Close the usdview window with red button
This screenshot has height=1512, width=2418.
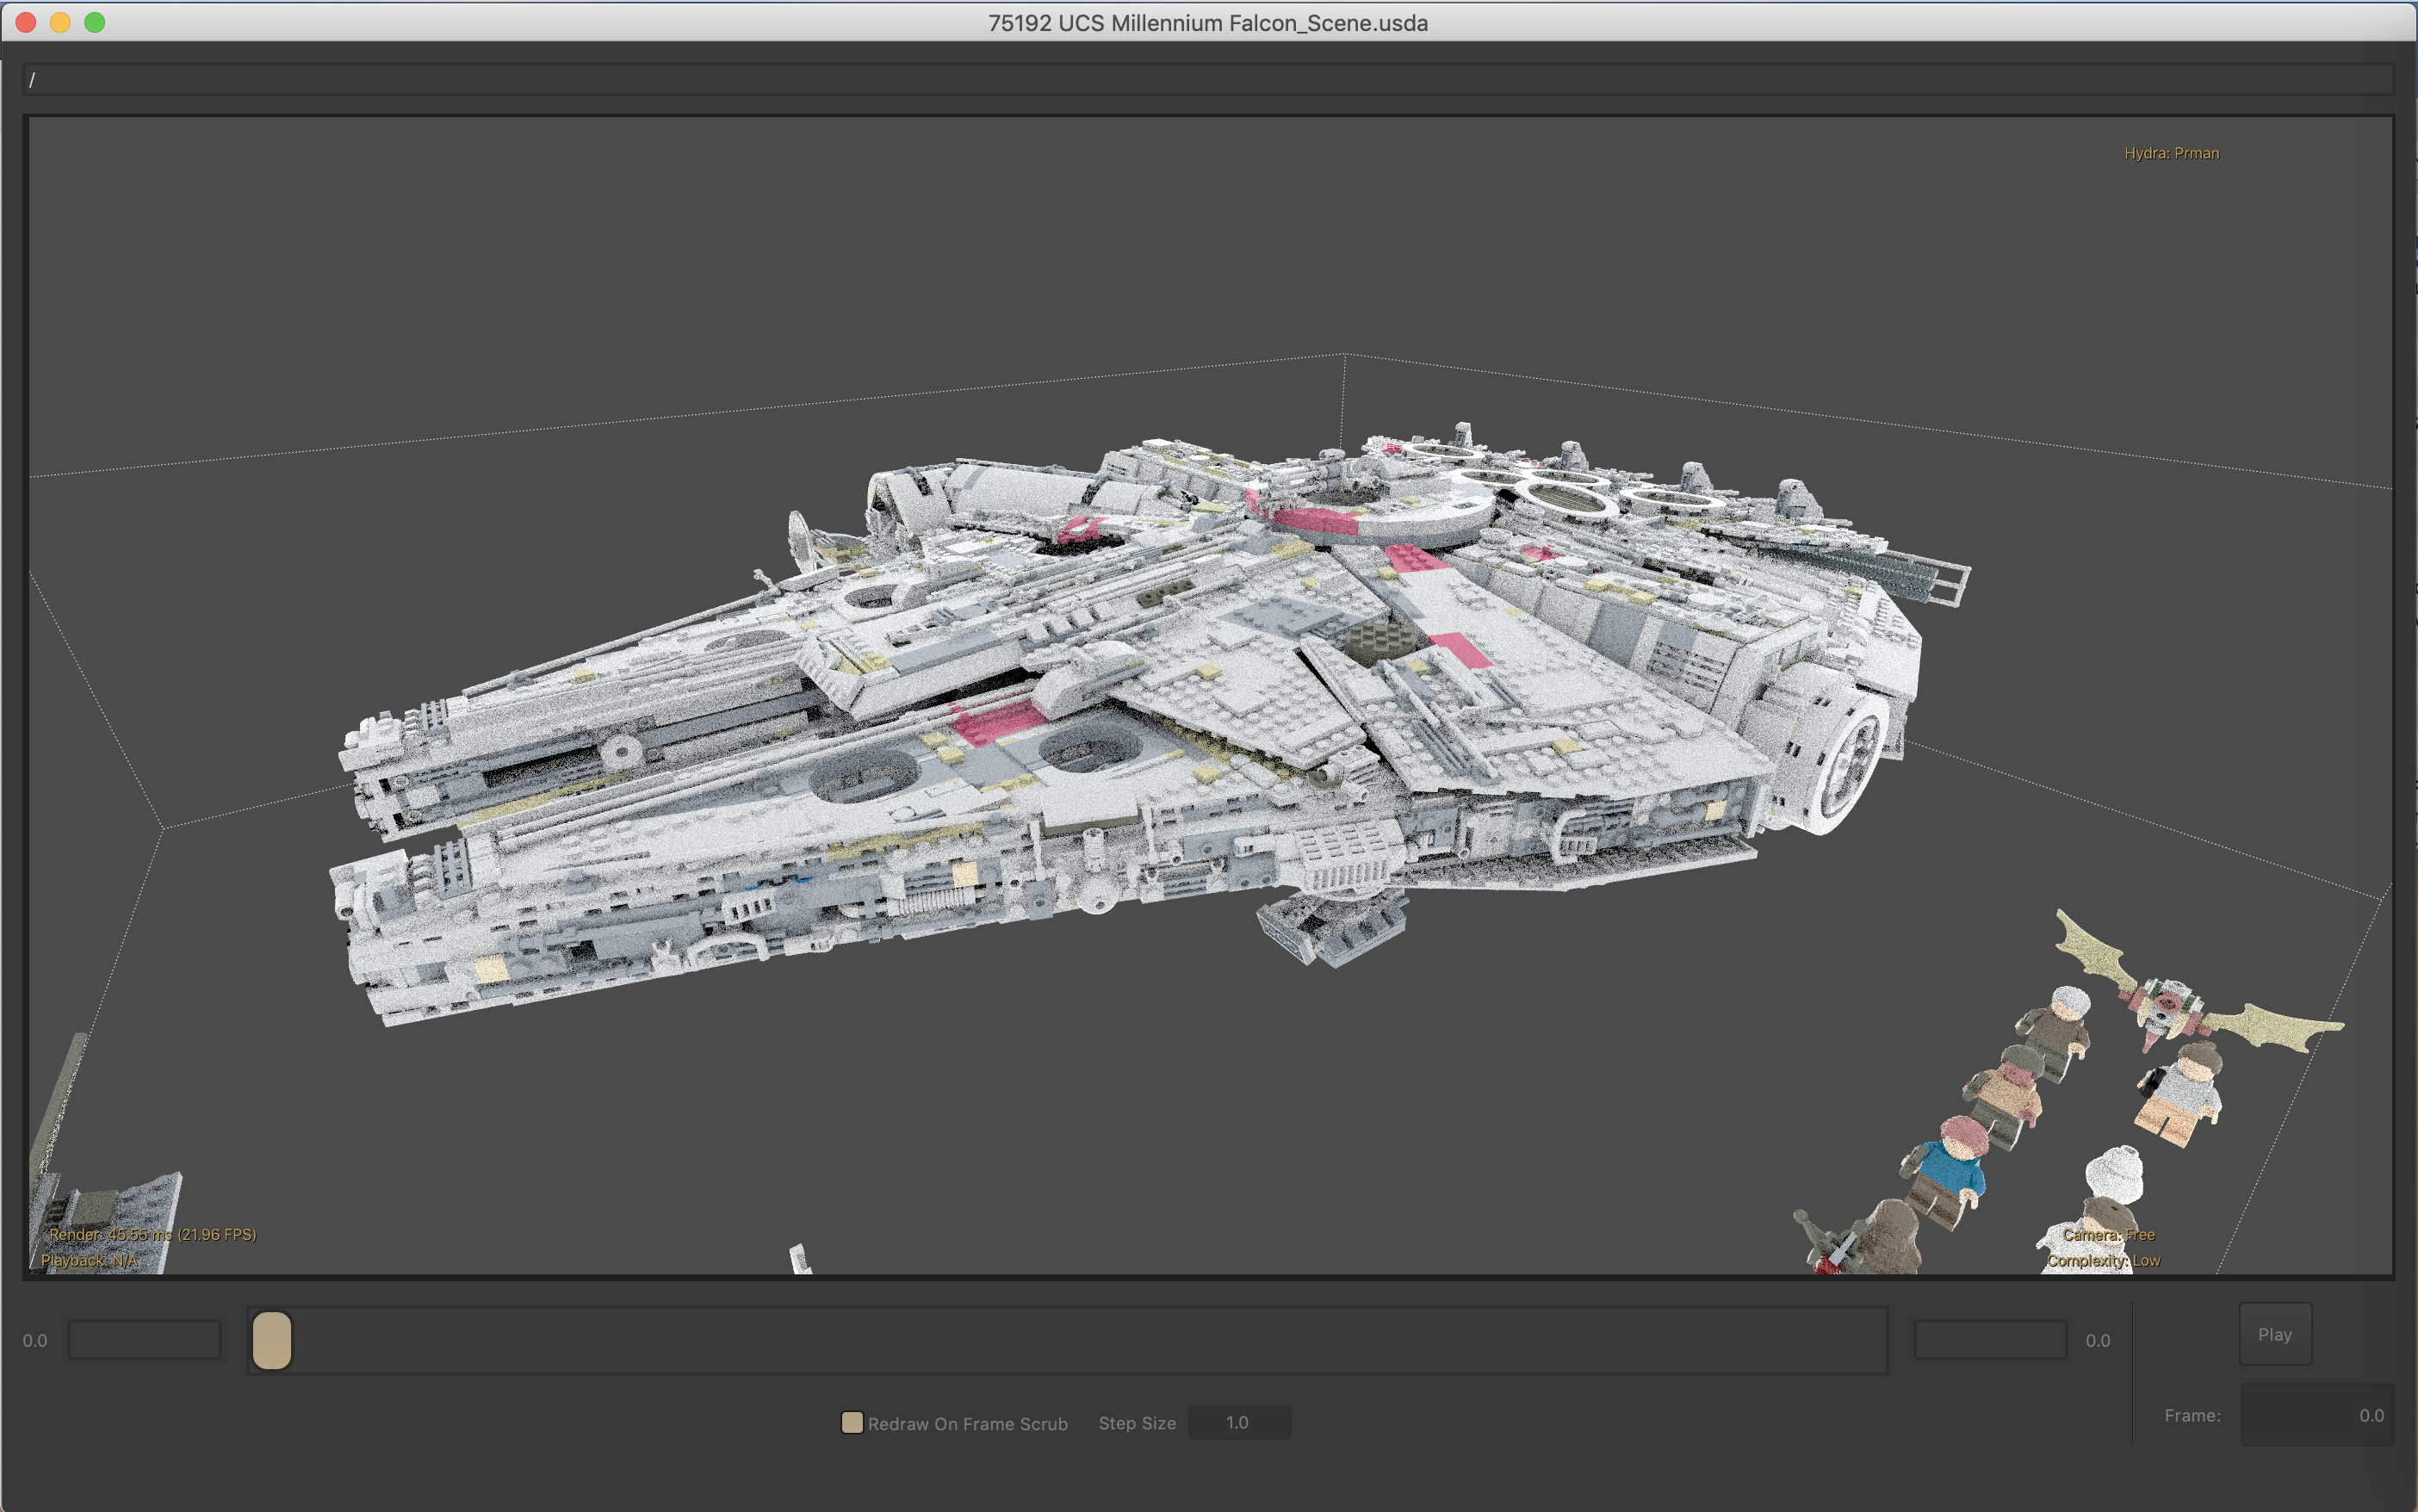click(x=27, y=22)
